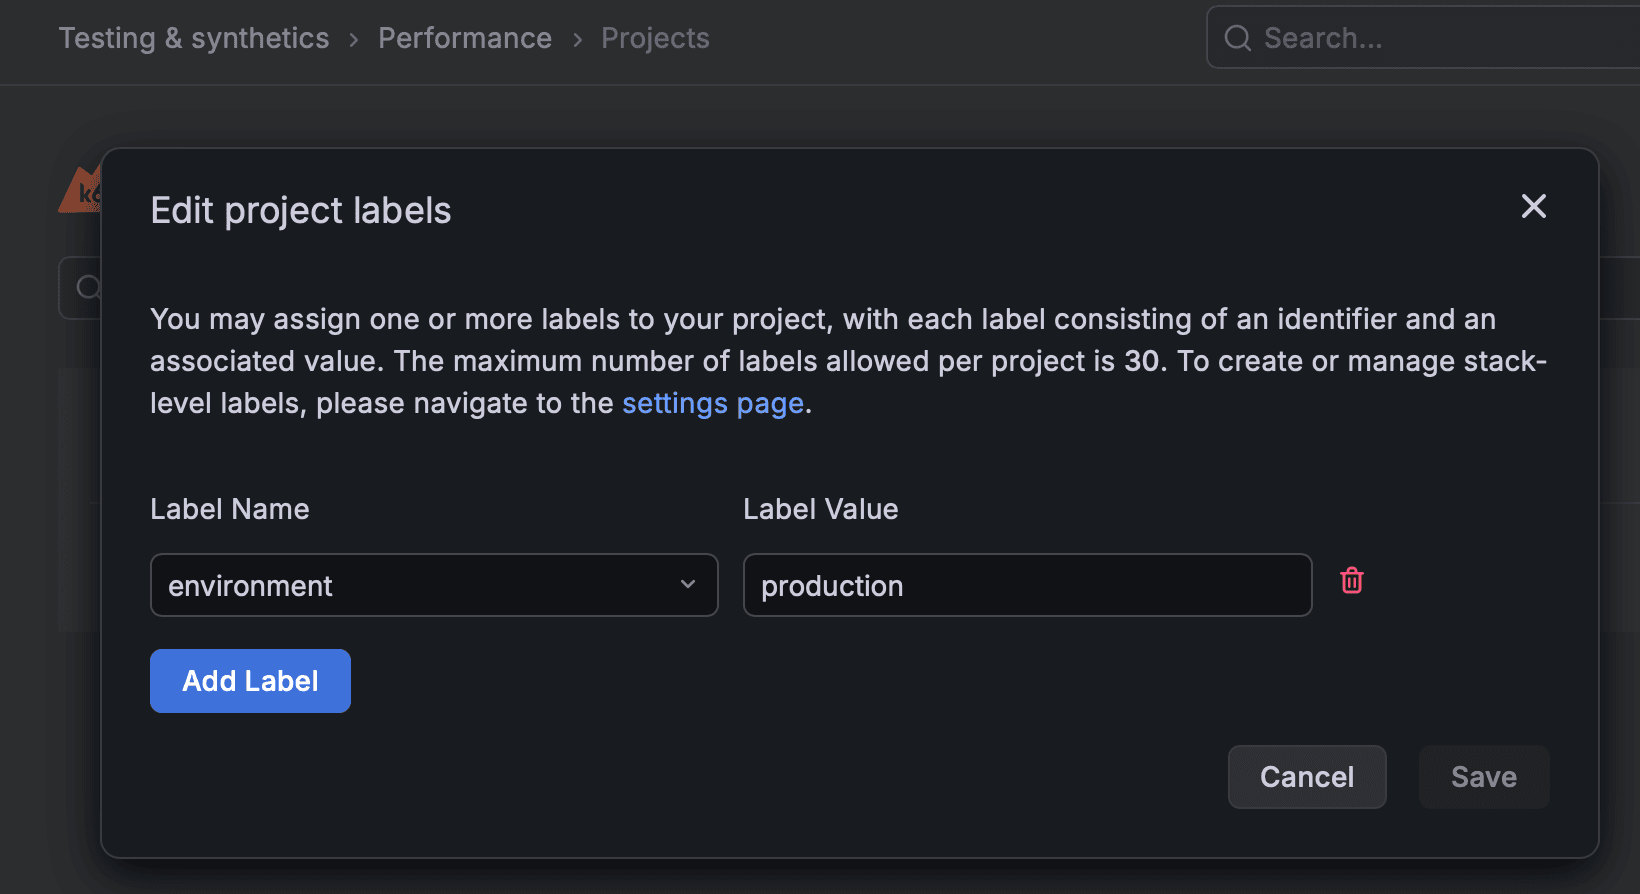Viewport: 1640px width, 894px height.
Task: Click the Save button
Action: tap(1484, 777)
